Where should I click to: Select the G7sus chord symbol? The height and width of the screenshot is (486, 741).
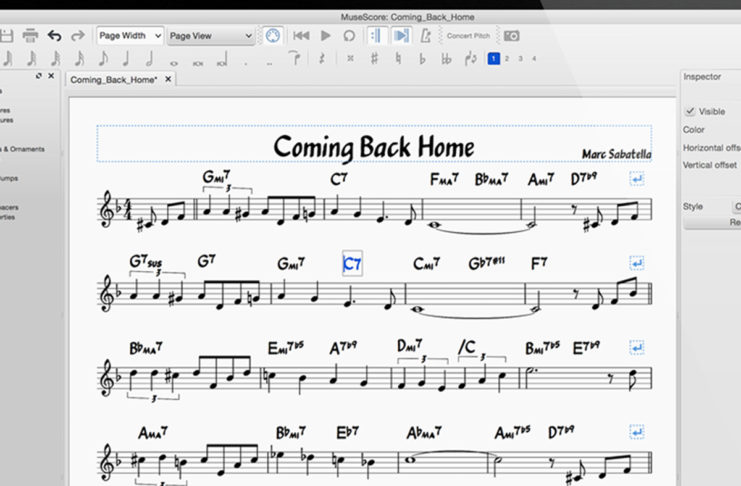[x=146, y=261]
